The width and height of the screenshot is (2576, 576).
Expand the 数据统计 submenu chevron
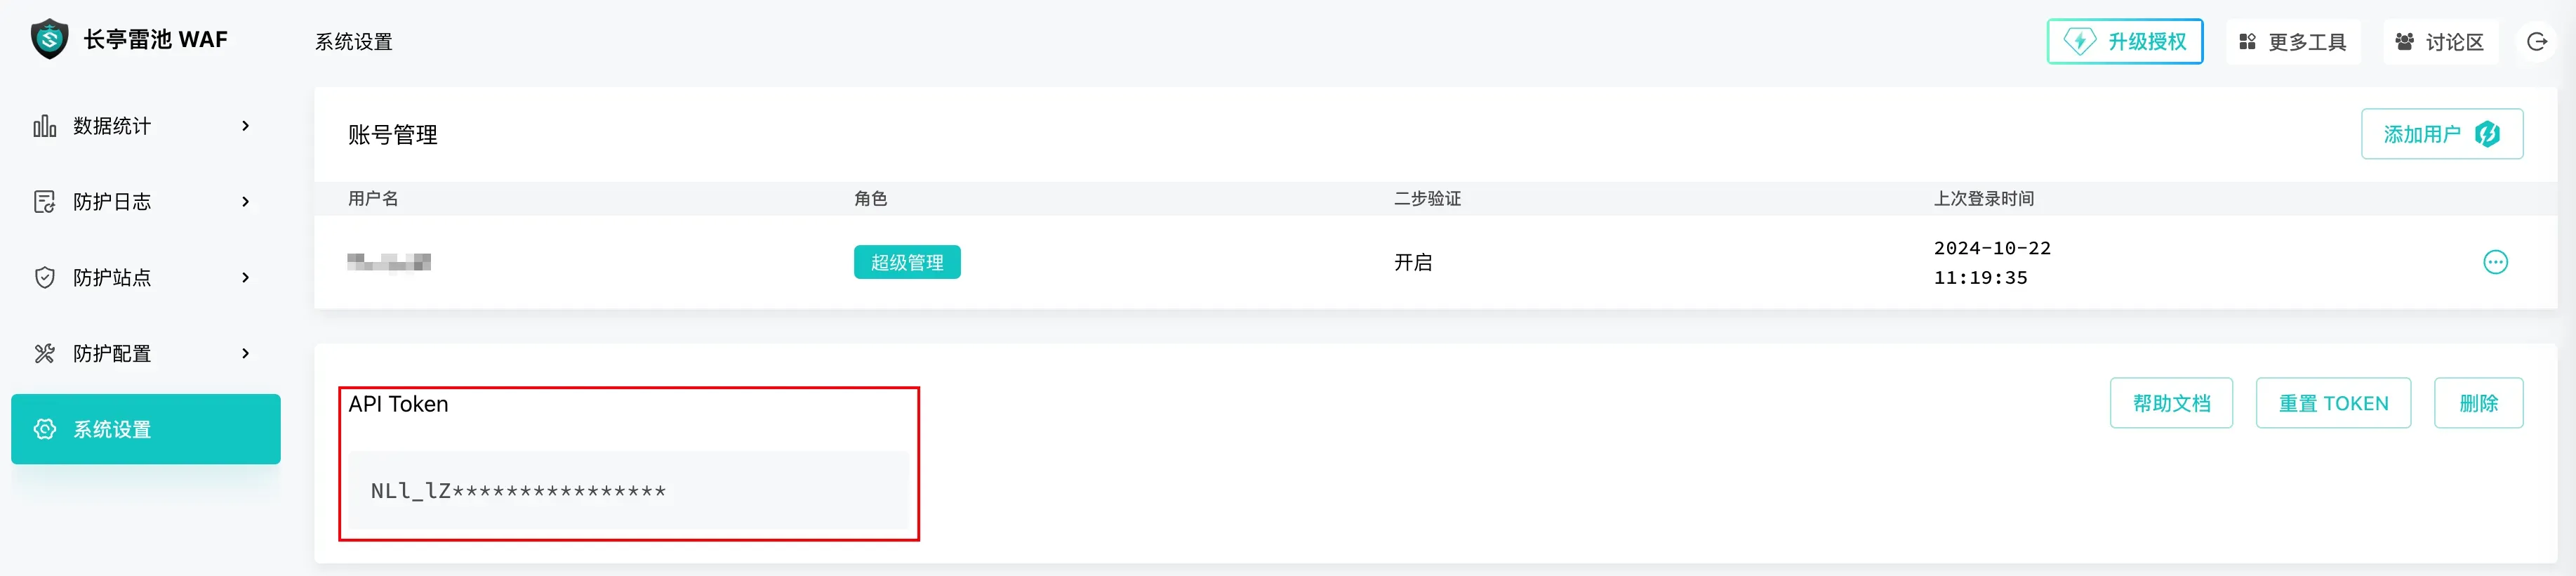click(x=245, y=126)
